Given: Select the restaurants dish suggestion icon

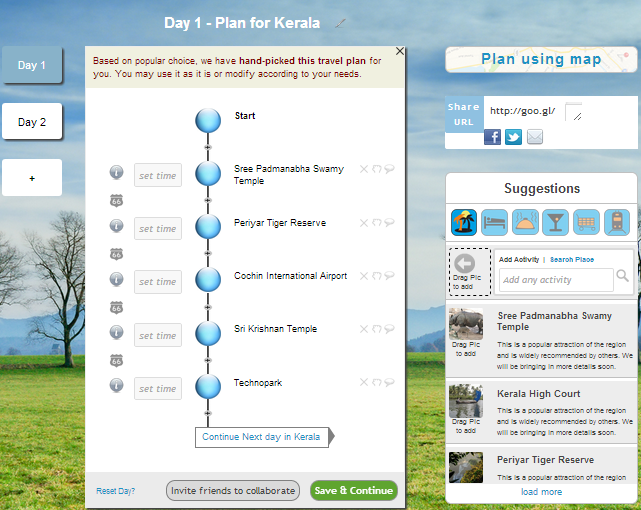Looking at the screenshot, I should click(x=525, y=222).
